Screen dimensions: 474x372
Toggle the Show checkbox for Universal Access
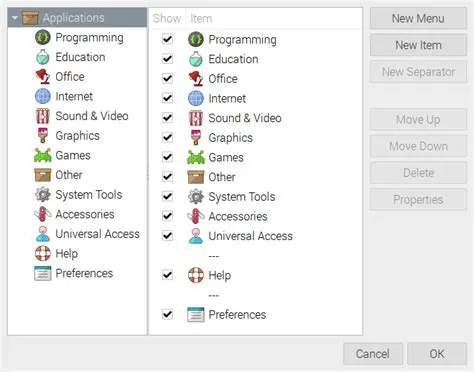click(167, 236)
